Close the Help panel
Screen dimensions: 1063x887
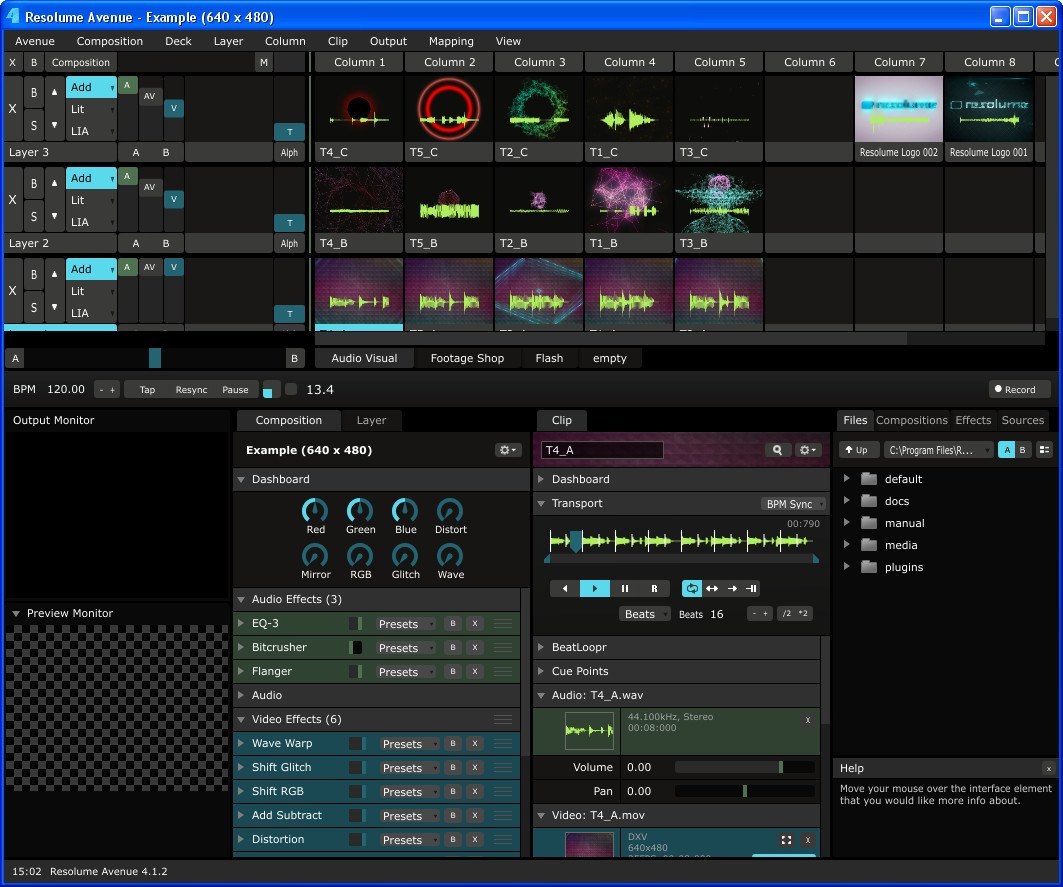point(1049,768)
